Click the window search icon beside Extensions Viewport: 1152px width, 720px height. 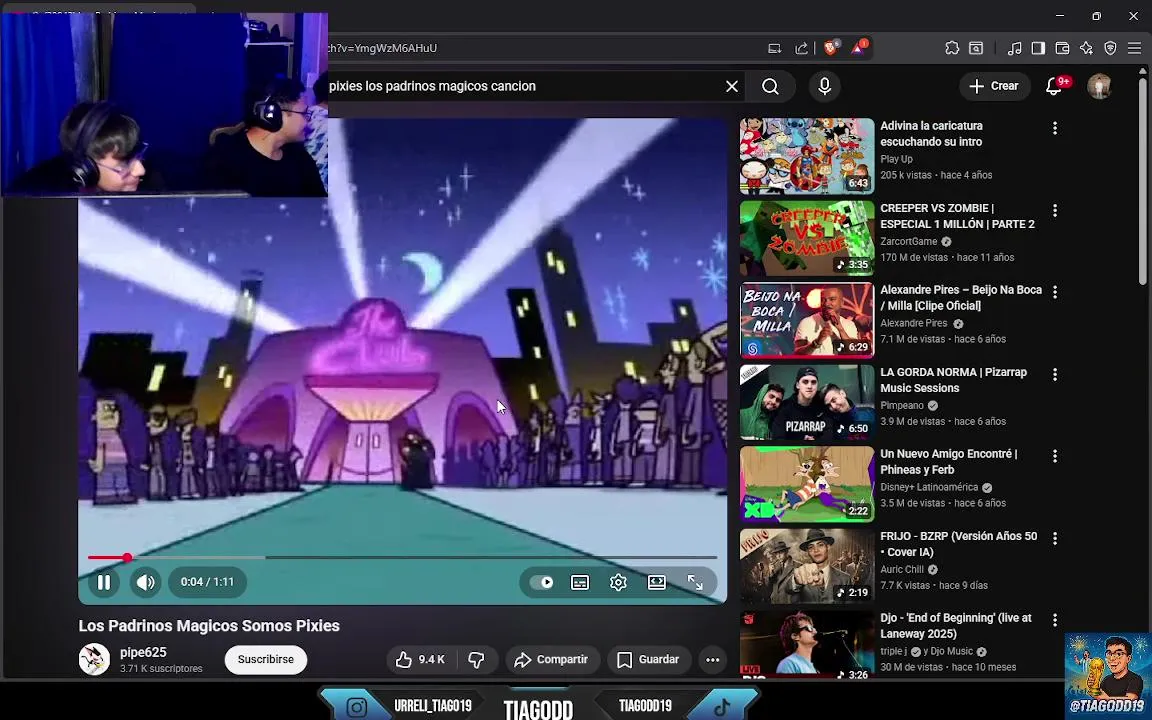[976, 48]
